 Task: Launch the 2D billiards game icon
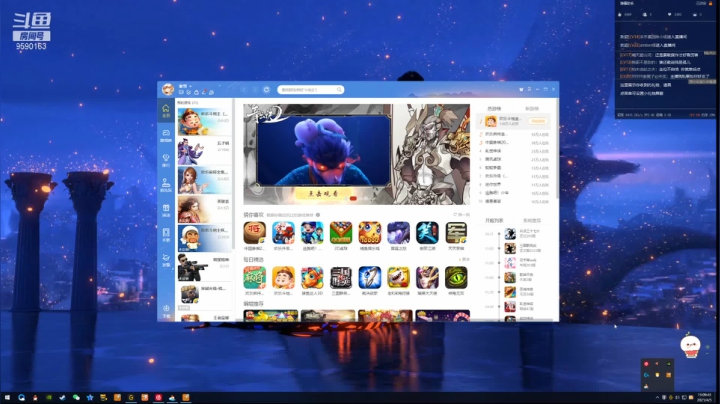click(341, 233)
